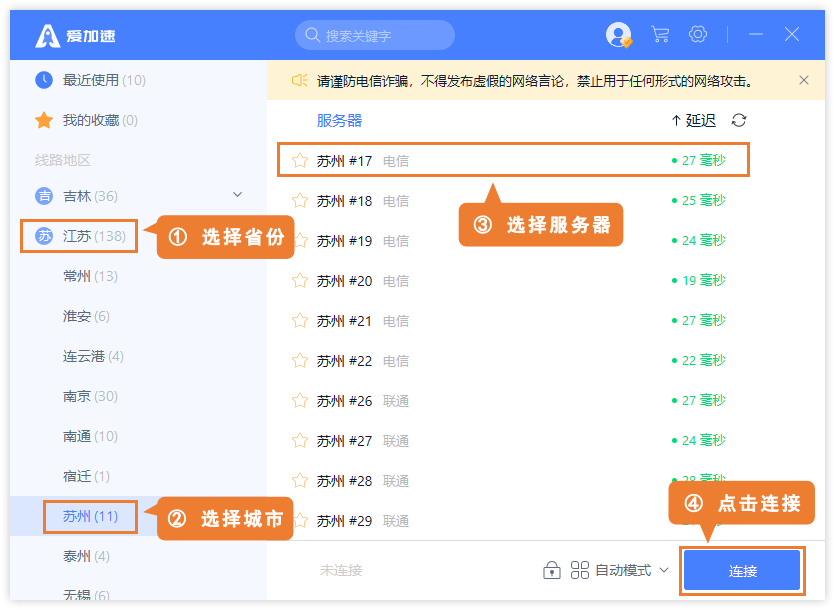The height and width of the screenshot is (610, 835).
Task: Click the clock icon for 最近使用
Action: (x=44, y=80)
